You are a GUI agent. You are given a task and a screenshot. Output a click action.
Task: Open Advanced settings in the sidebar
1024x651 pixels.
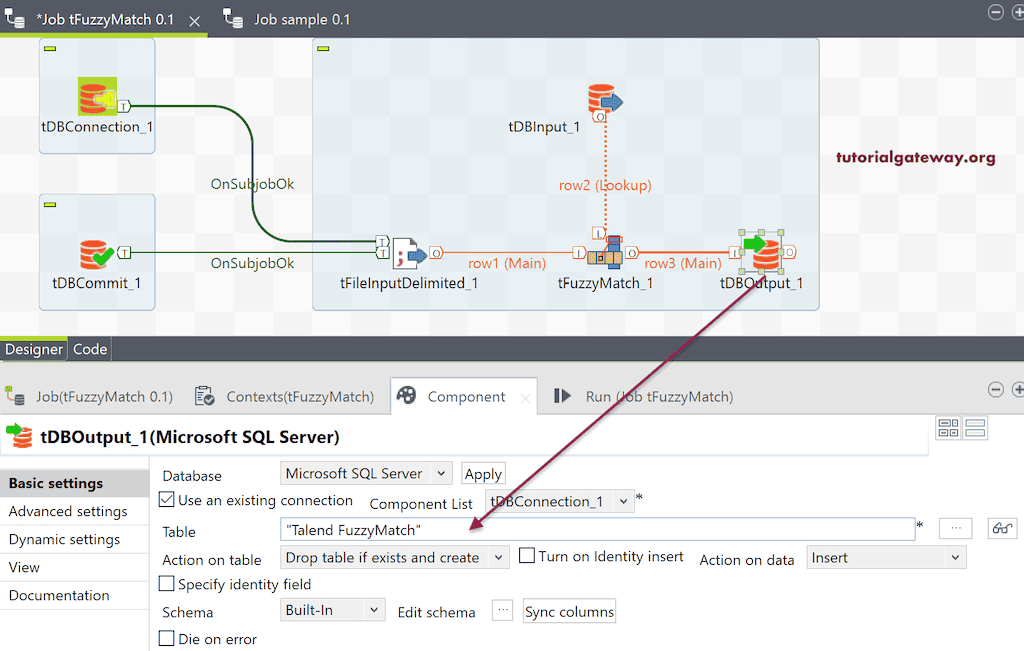[68, 511]
